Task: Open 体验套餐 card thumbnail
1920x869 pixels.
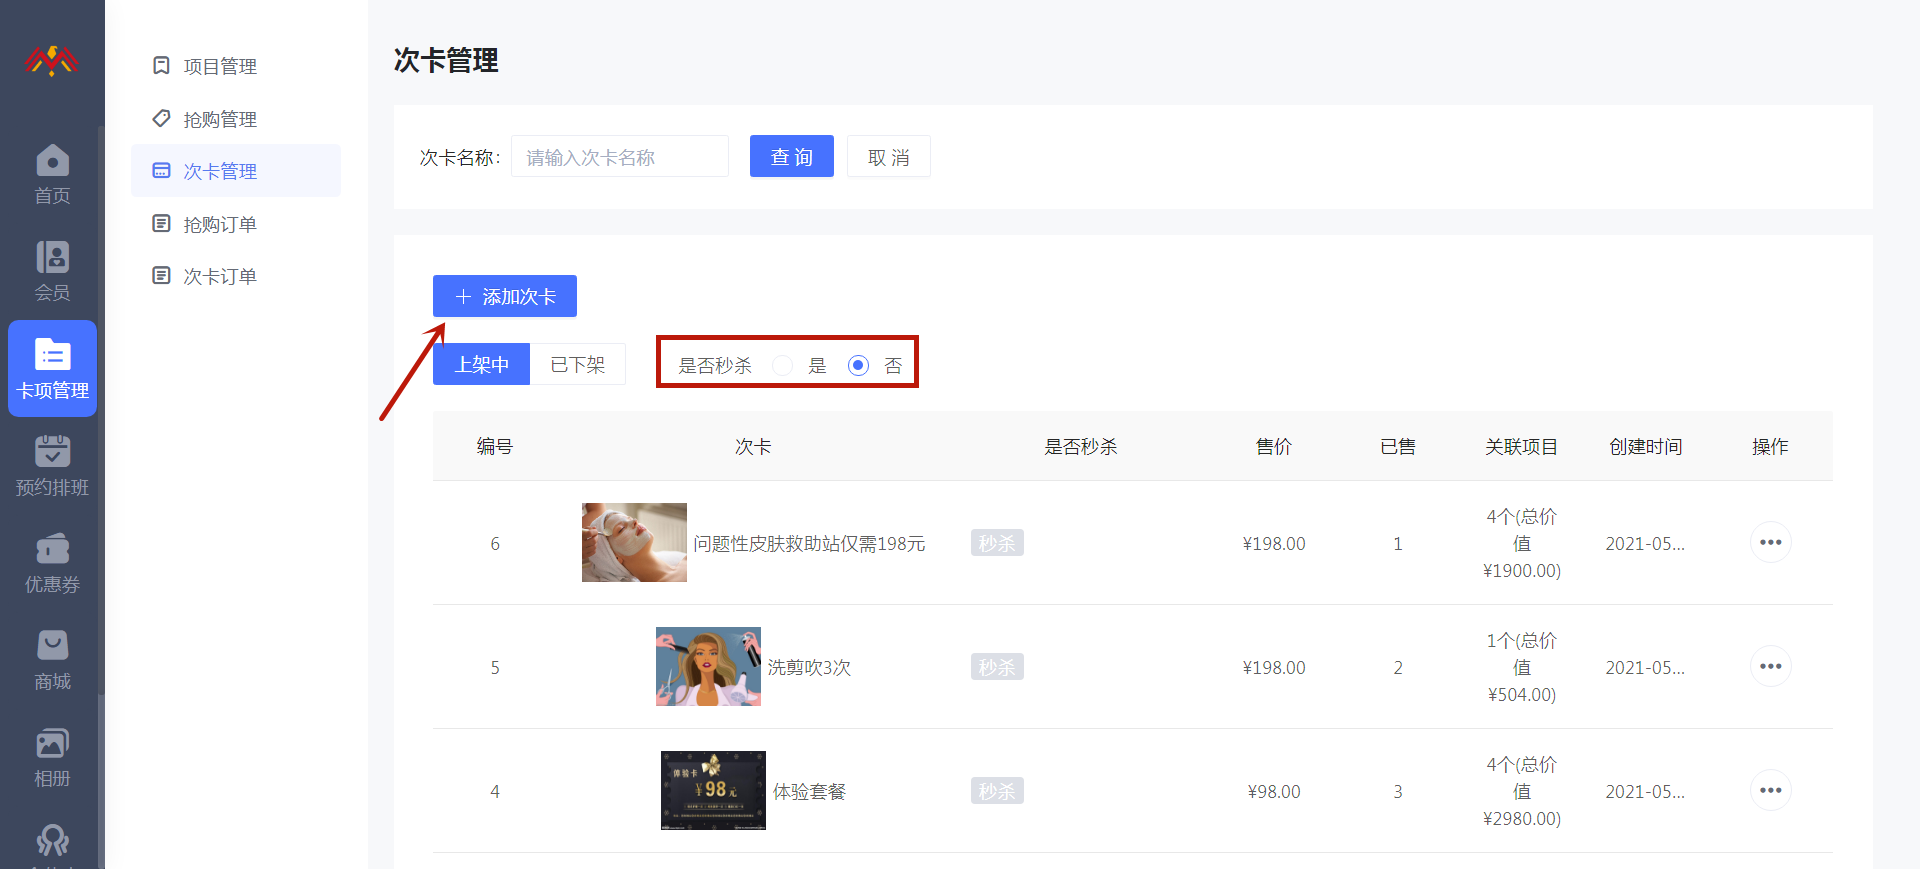Action: point(713,790)
